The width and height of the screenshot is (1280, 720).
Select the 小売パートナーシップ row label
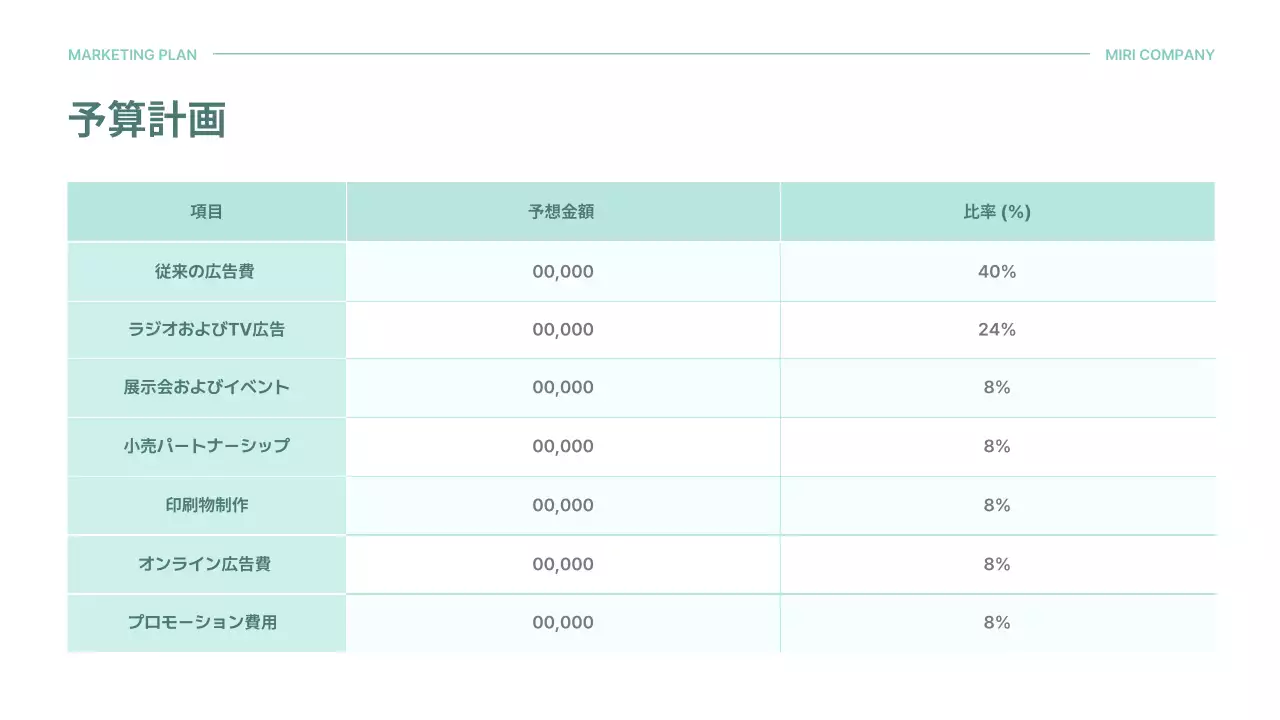pos(207,446)
